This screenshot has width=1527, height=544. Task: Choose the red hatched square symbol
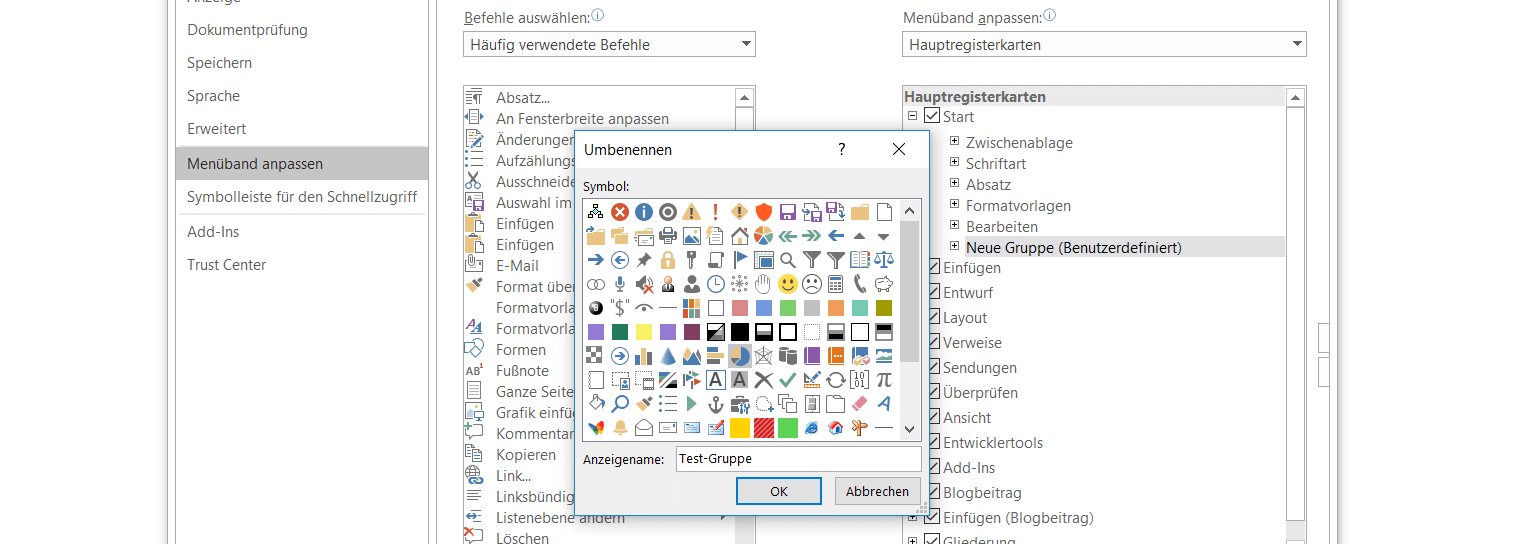pyautogui.click(x=764, y=428)
